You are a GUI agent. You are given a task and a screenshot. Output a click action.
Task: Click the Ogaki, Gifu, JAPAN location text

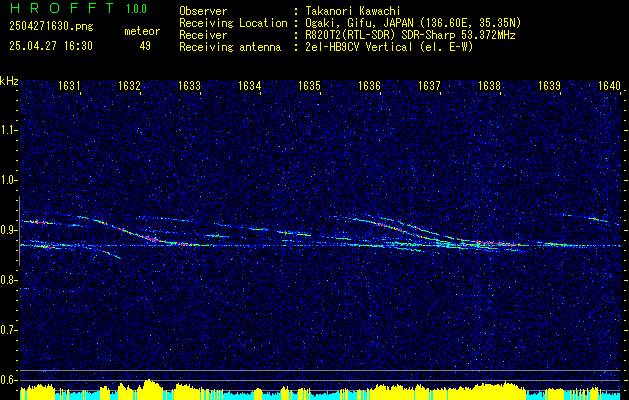click(413, 23)
